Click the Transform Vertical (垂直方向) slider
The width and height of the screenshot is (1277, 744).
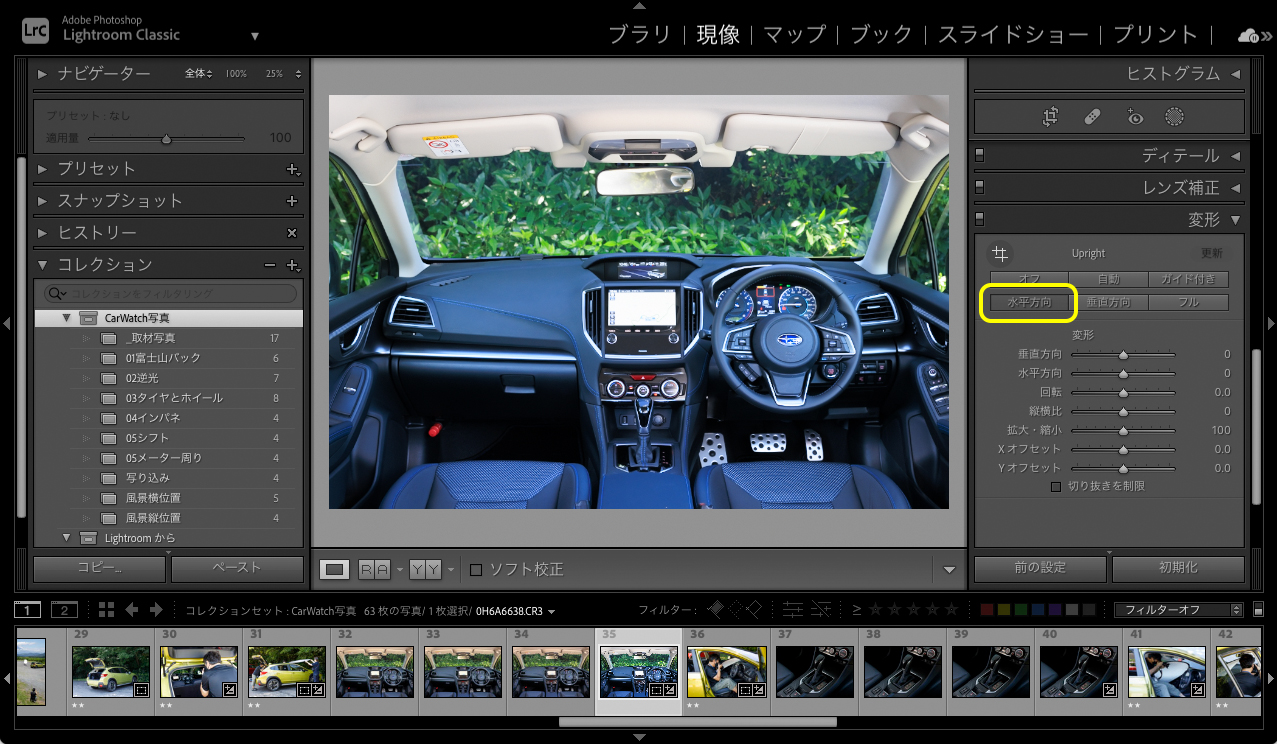coord(1123,354)
